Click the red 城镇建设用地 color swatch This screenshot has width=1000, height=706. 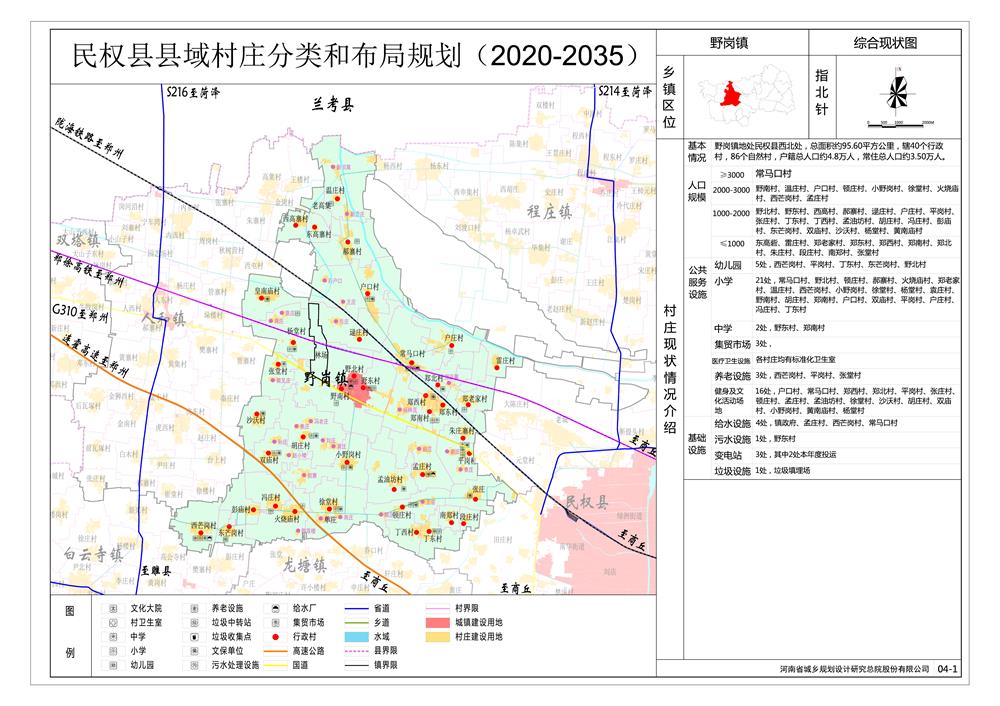coord(438,622)
